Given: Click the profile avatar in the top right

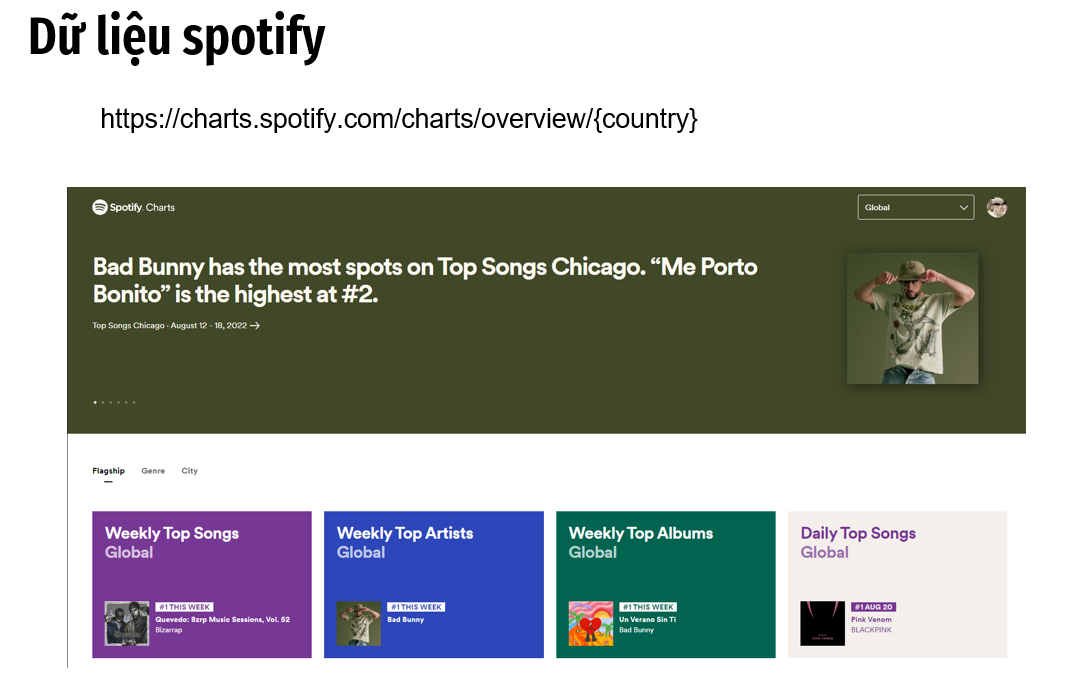Looking at the screenshot, I should [997, 207].
